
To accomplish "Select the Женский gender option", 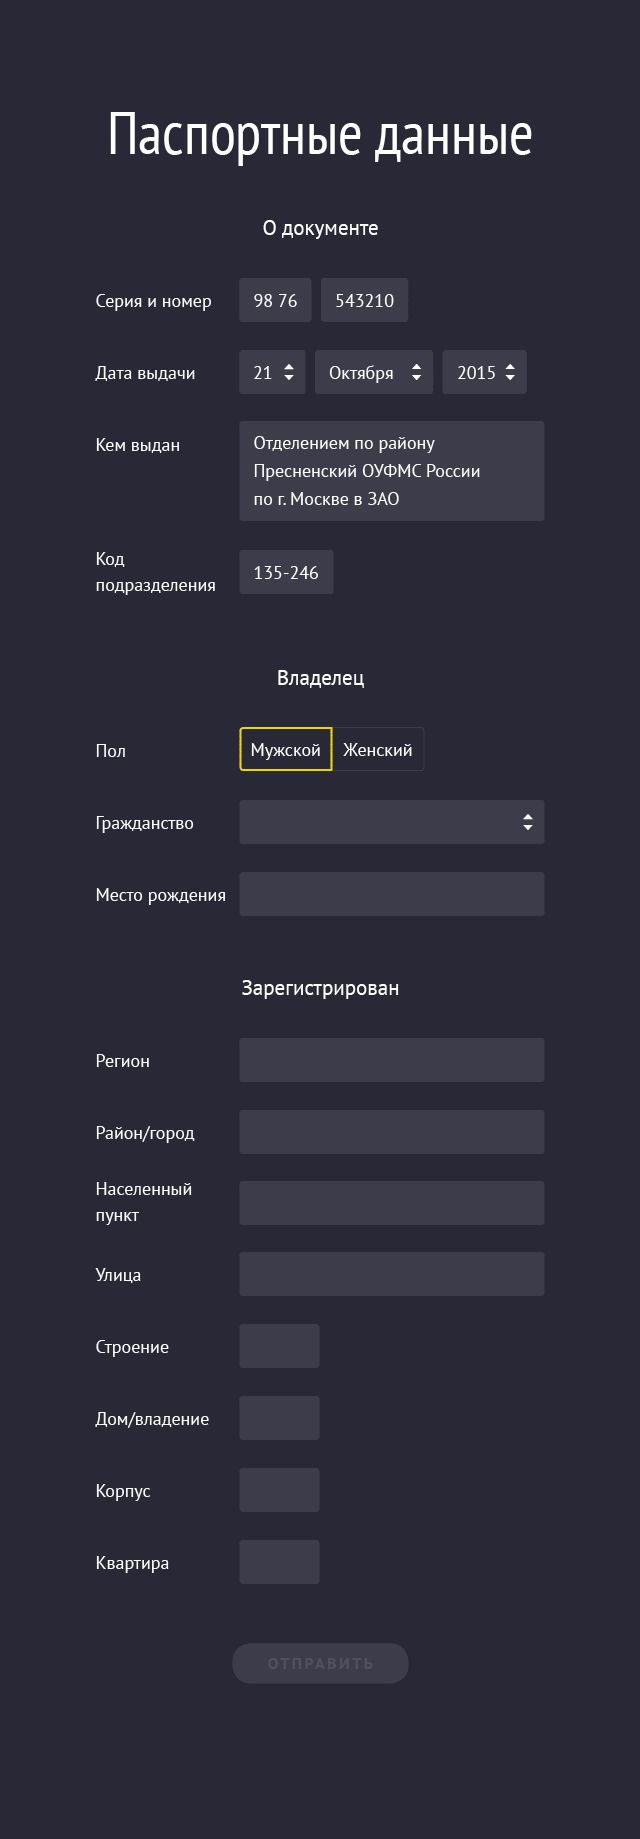I will pyautogui.click(x=378, y=749).
